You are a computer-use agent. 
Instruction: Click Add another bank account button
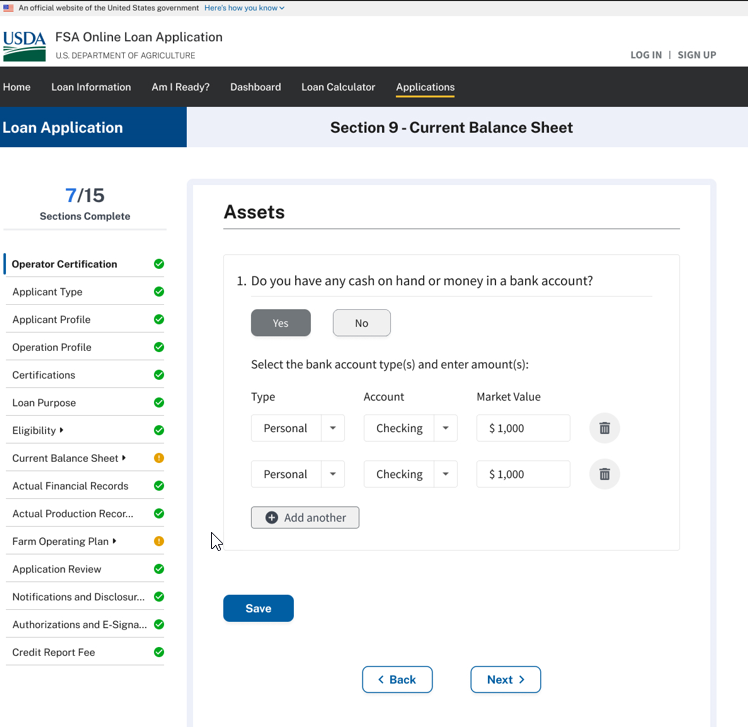pyautogui.click(x=305, y=517)
